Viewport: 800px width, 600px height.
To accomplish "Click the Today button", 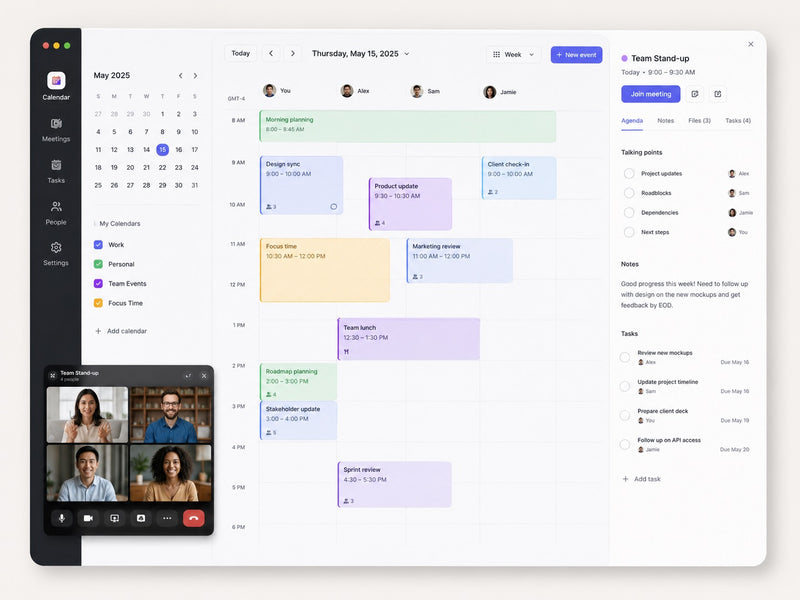I will 241,54.
